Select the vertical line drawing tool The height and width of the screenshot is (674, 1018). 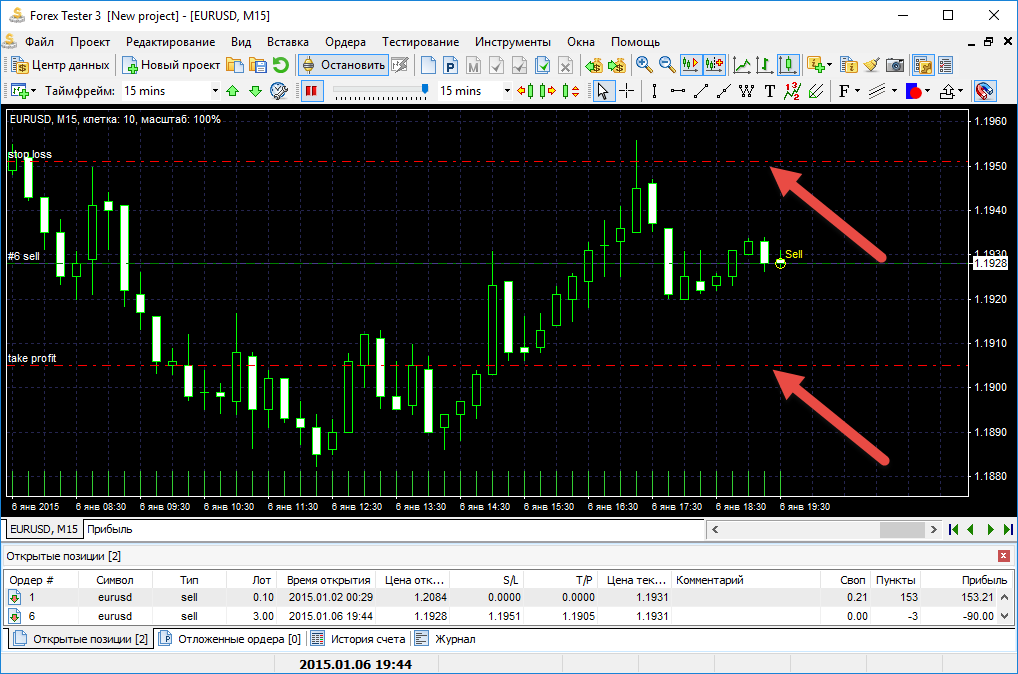[654, 91]
